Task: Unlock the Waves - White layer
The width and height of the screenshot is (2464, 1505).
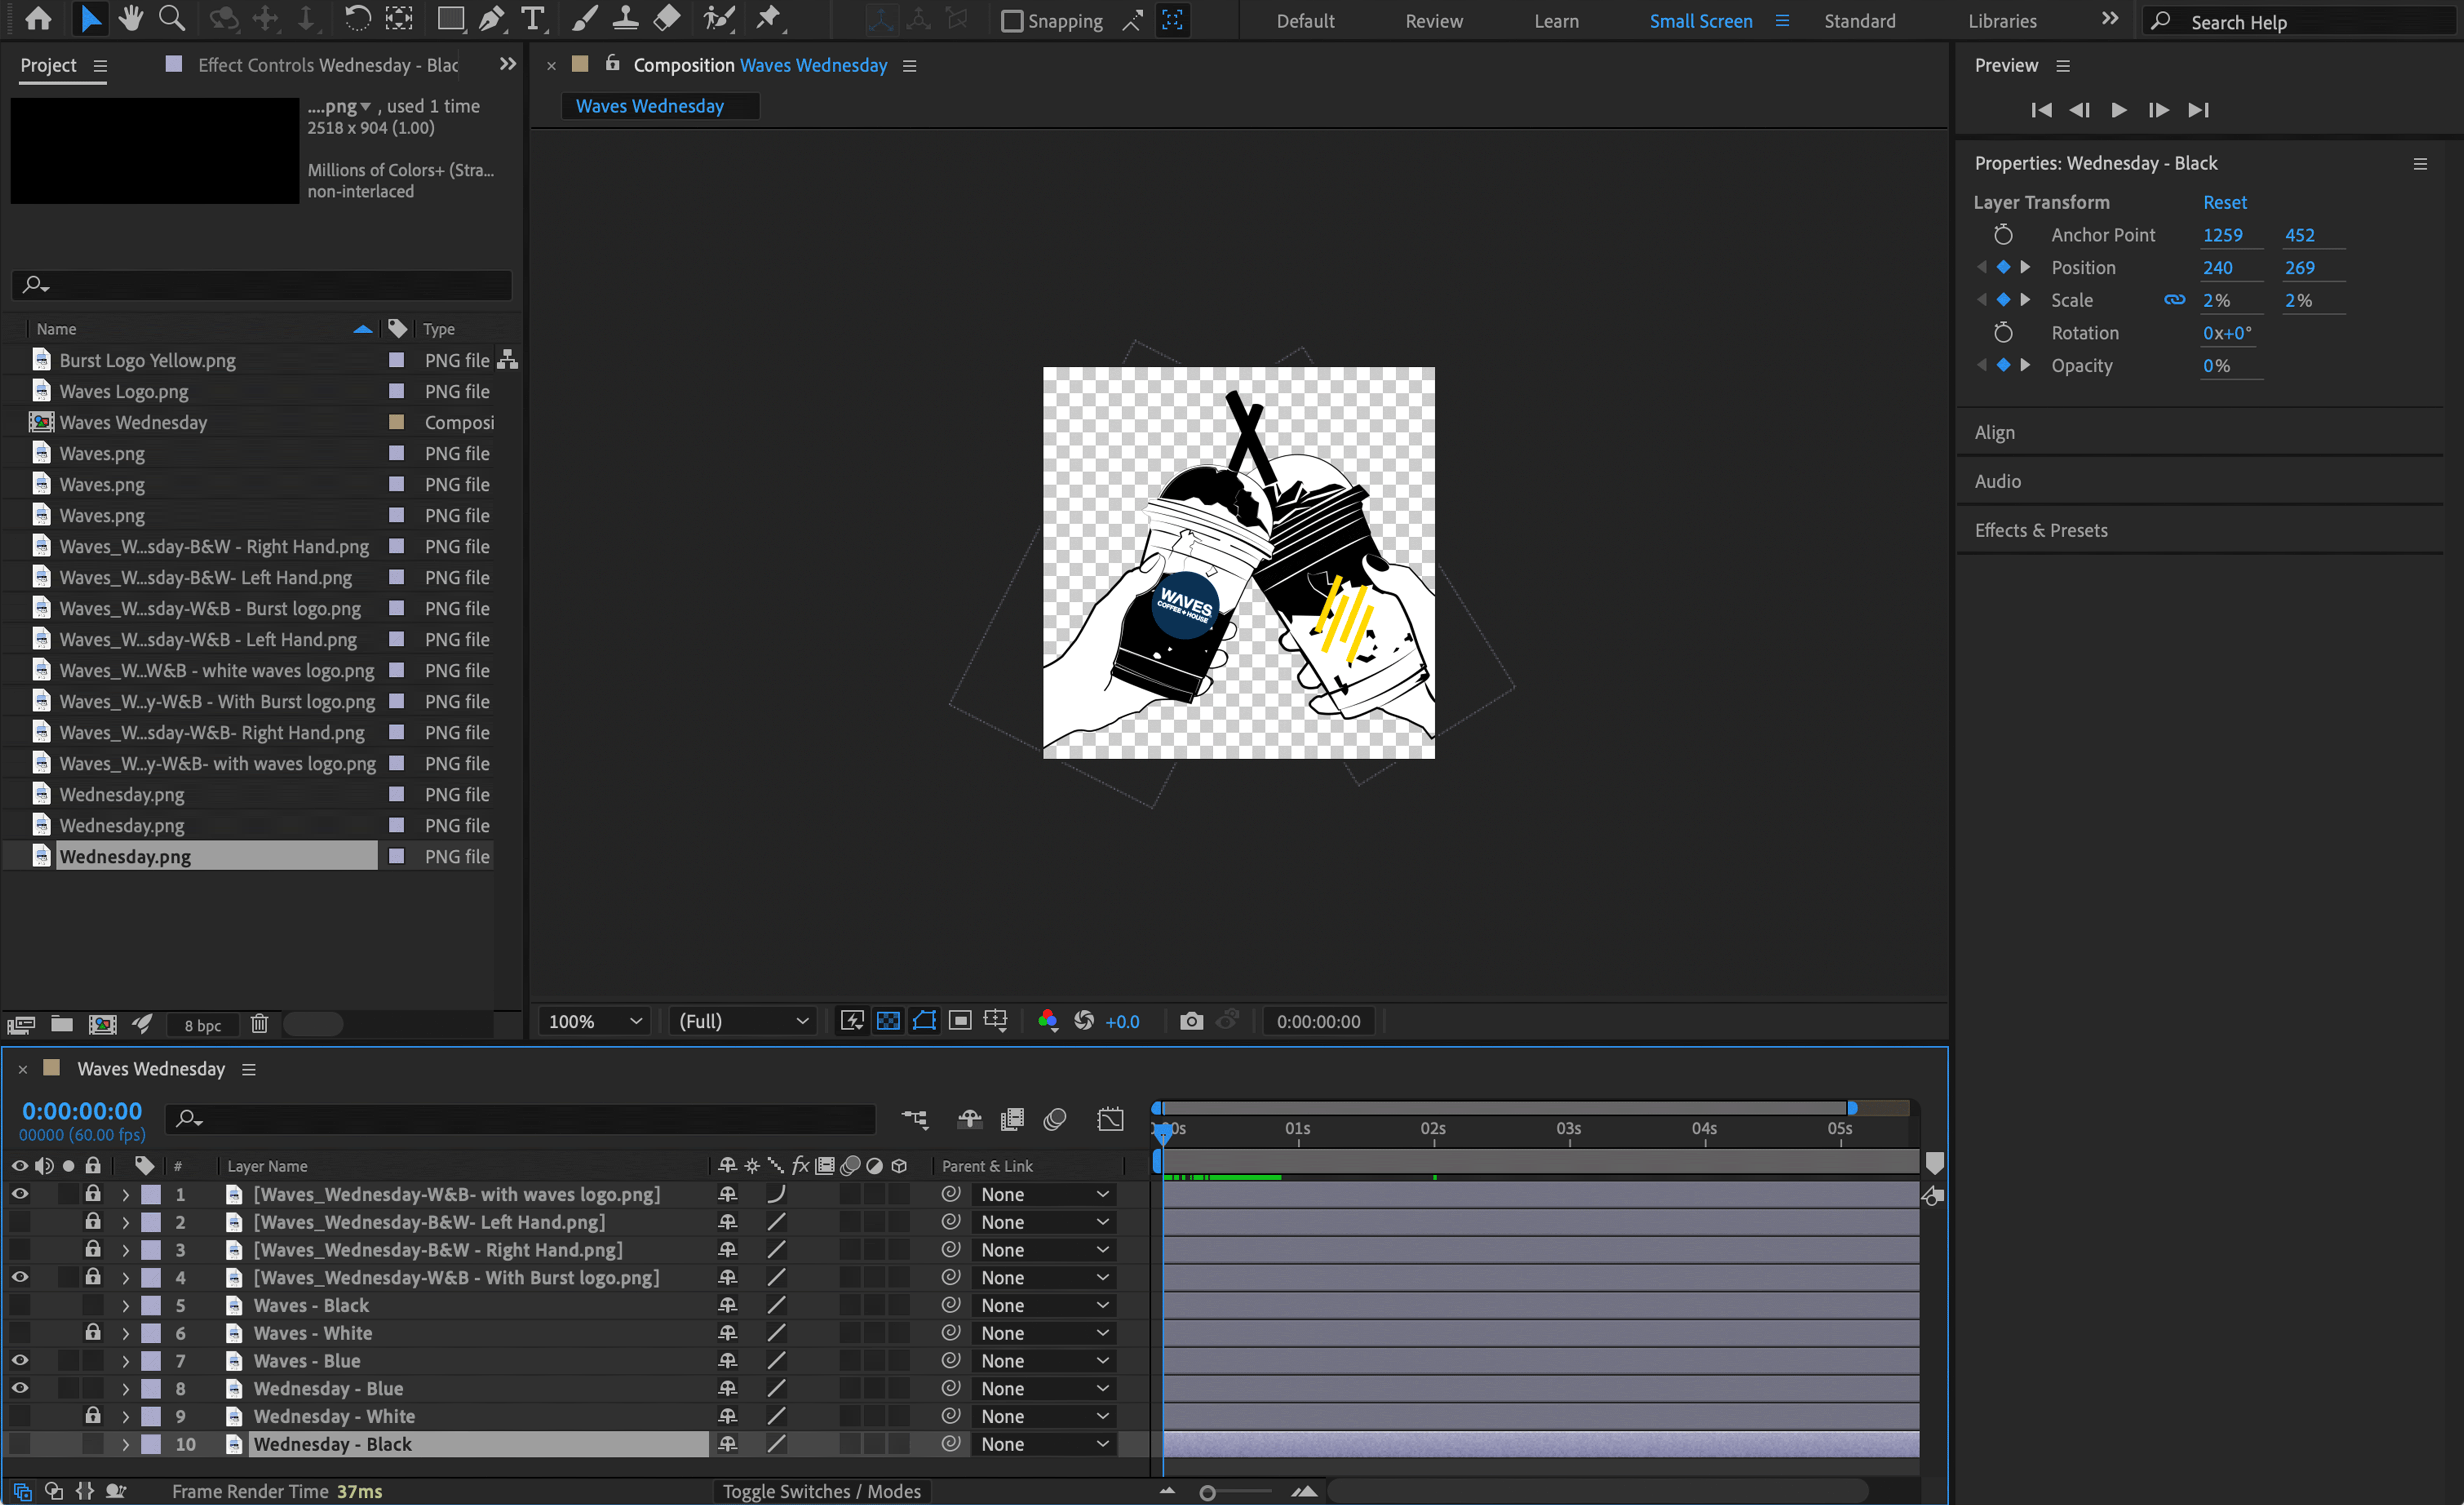Action: click(93, 1332)
